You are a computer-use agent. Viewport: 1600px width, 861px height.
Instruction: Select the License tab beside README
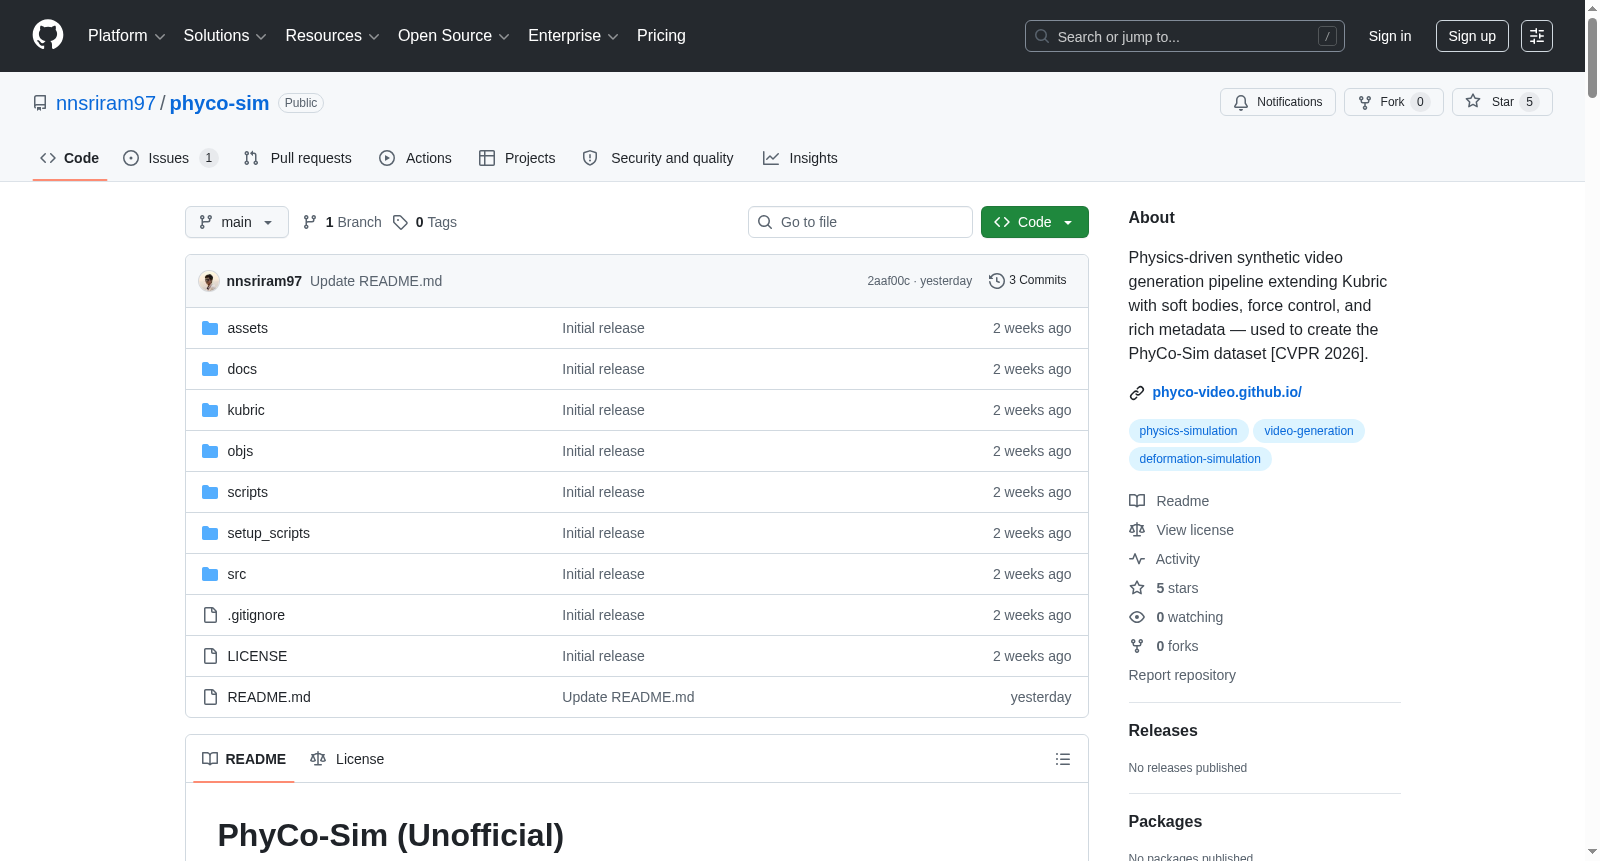[x=347, y=759]
